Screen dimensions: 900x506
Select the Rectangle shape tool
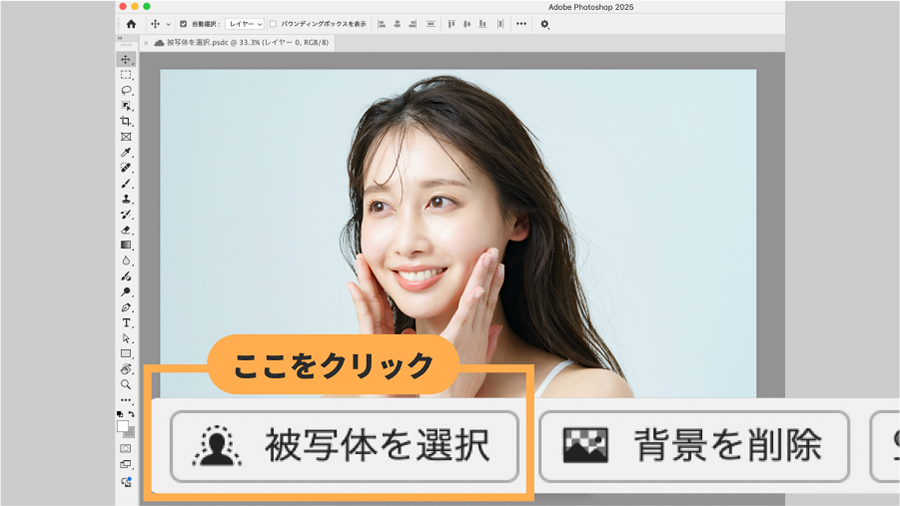click(126, 354)
